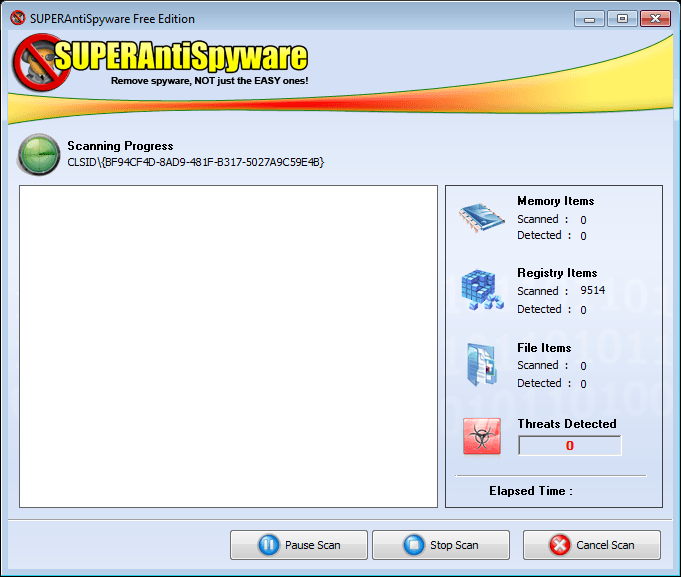Cancel the scan with Cancel Scan button
Viewport: 681px width, 577px height.
(x=591, y=545)
